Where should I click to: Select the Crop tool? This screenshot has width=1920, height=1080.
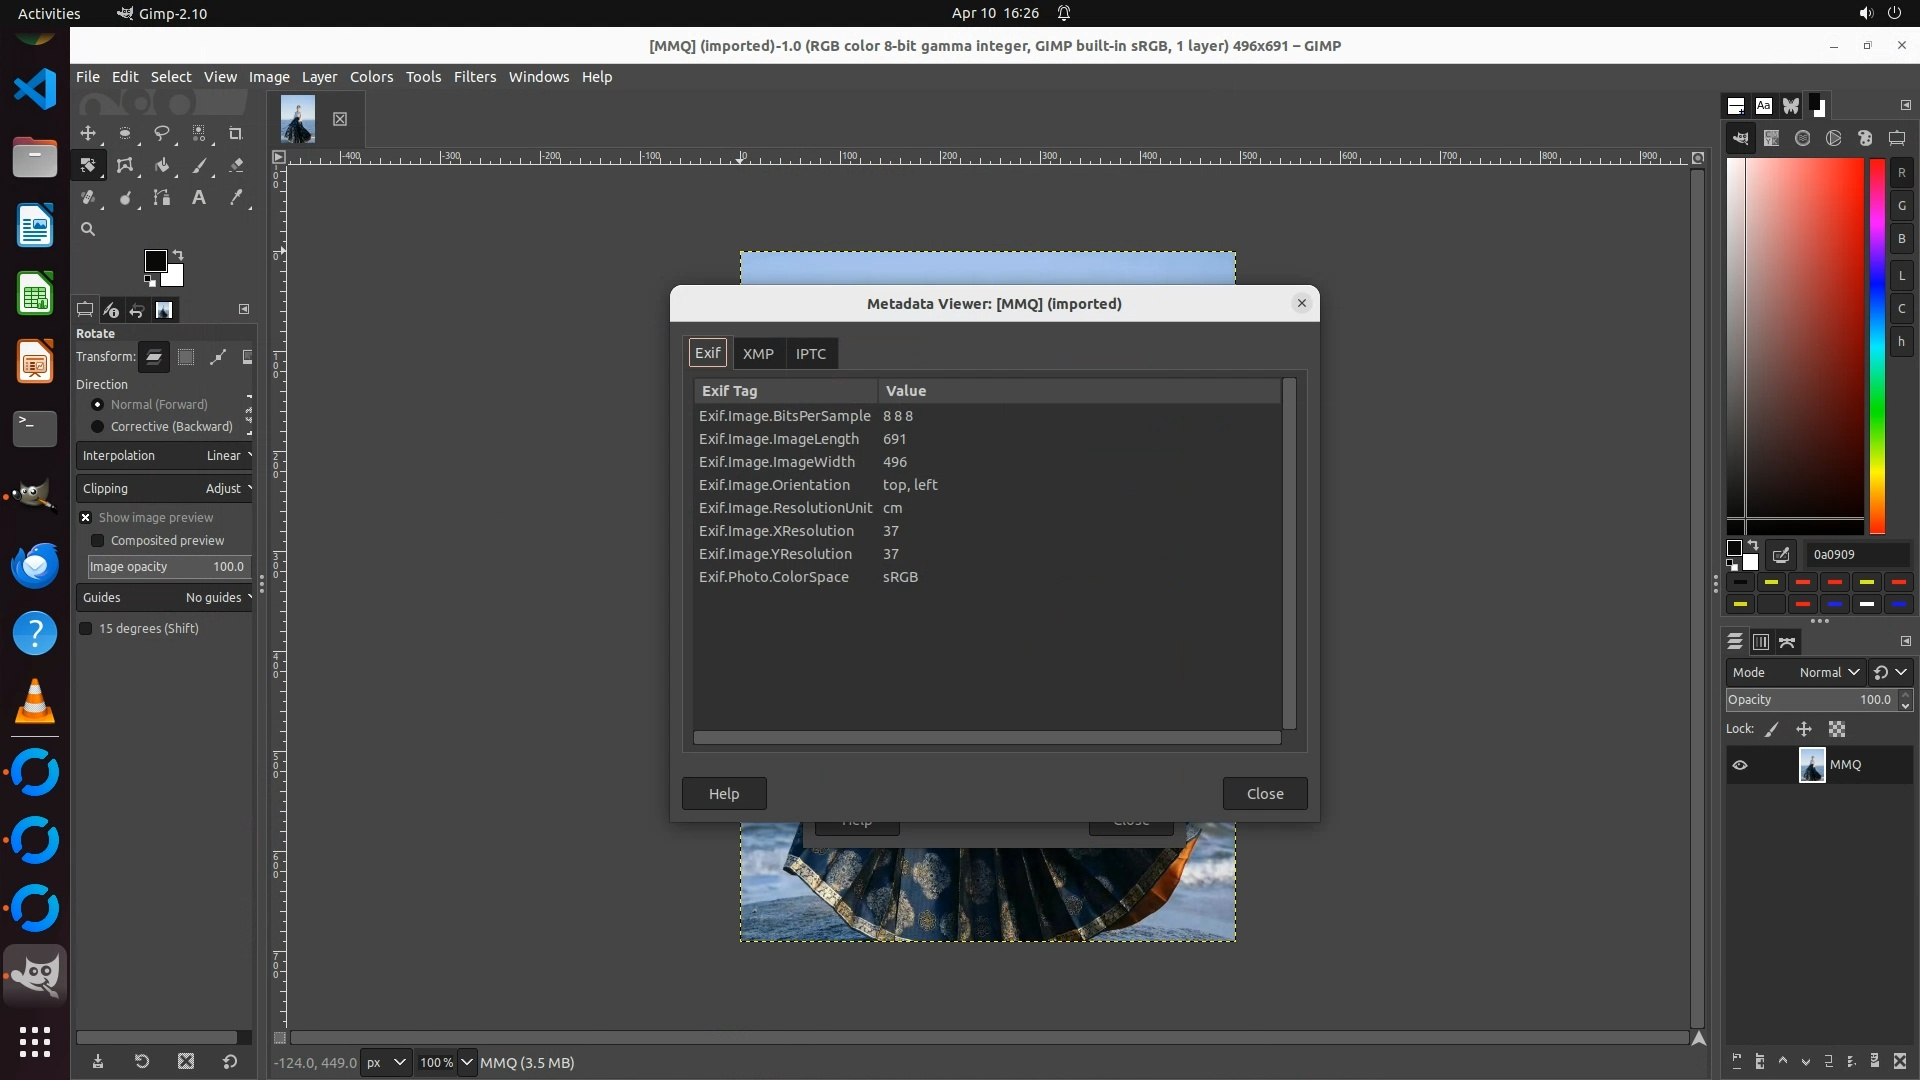click(236, 133)
